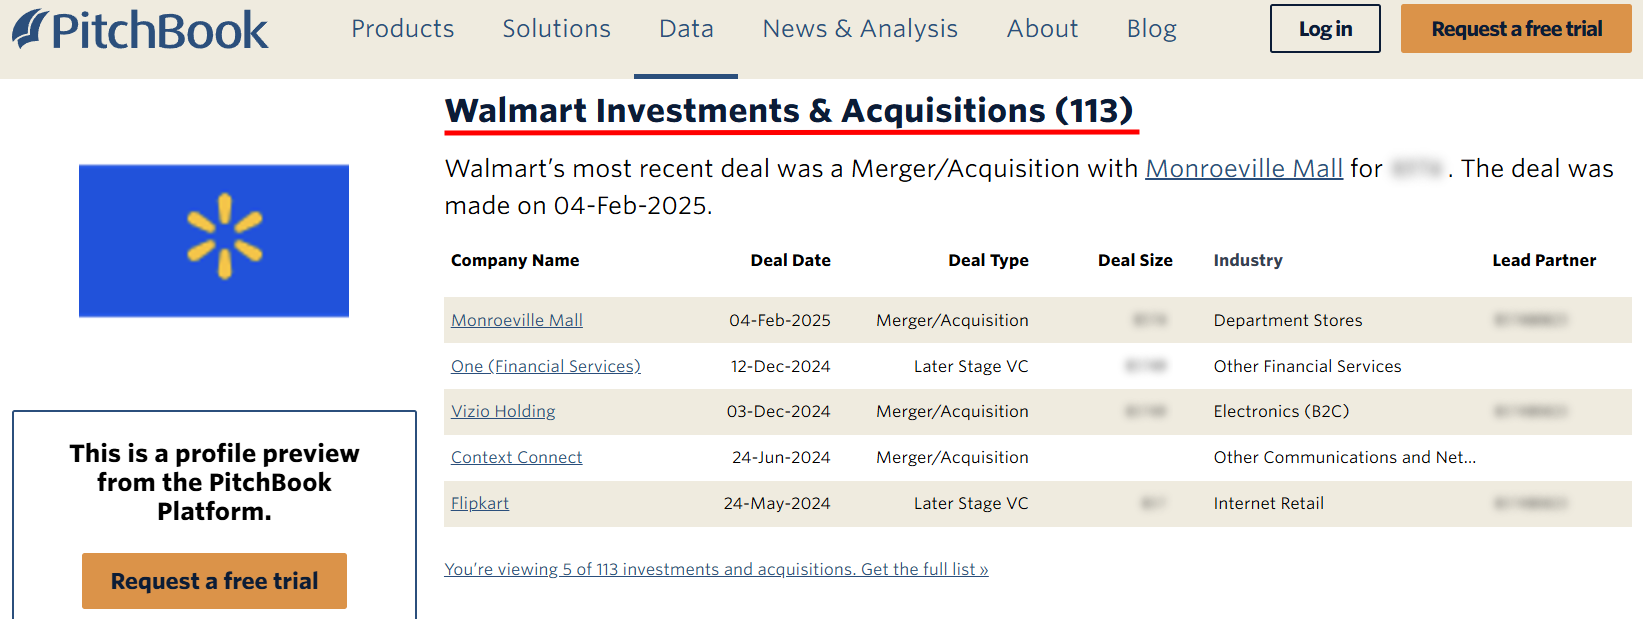Open One (Financial Services) company link

(x=545, y=366)
